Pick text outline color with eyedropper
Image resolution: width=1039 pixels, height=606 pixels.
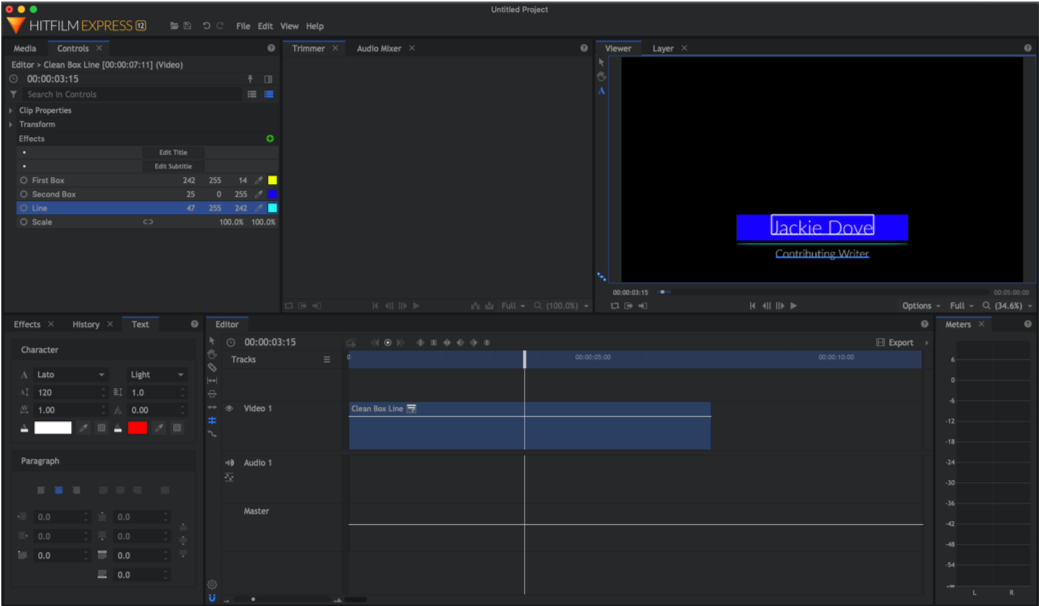pos(159,428)
